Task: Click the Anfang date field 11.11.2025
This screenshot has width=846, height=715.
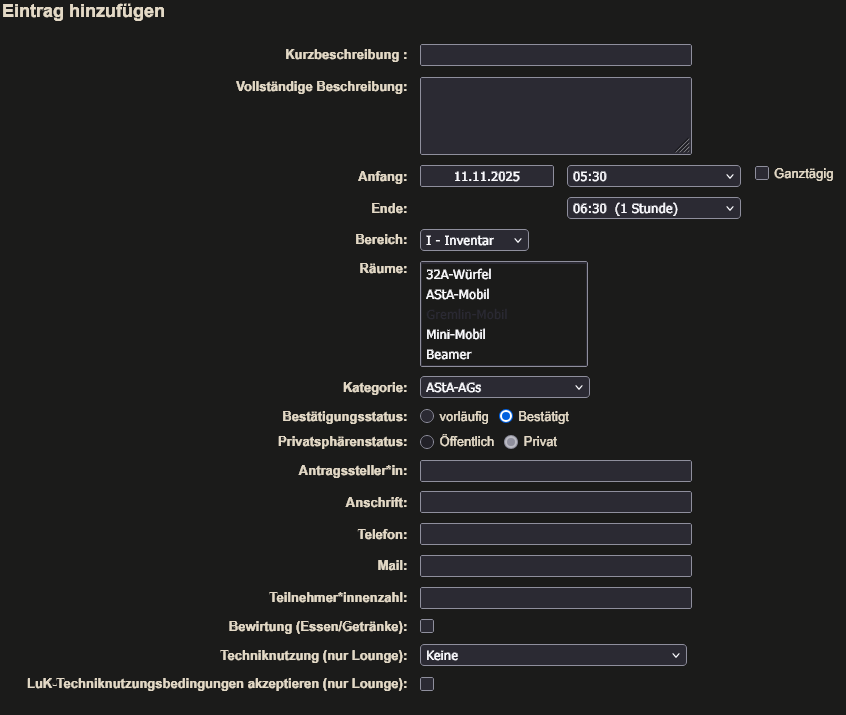Action: (486, 176)
